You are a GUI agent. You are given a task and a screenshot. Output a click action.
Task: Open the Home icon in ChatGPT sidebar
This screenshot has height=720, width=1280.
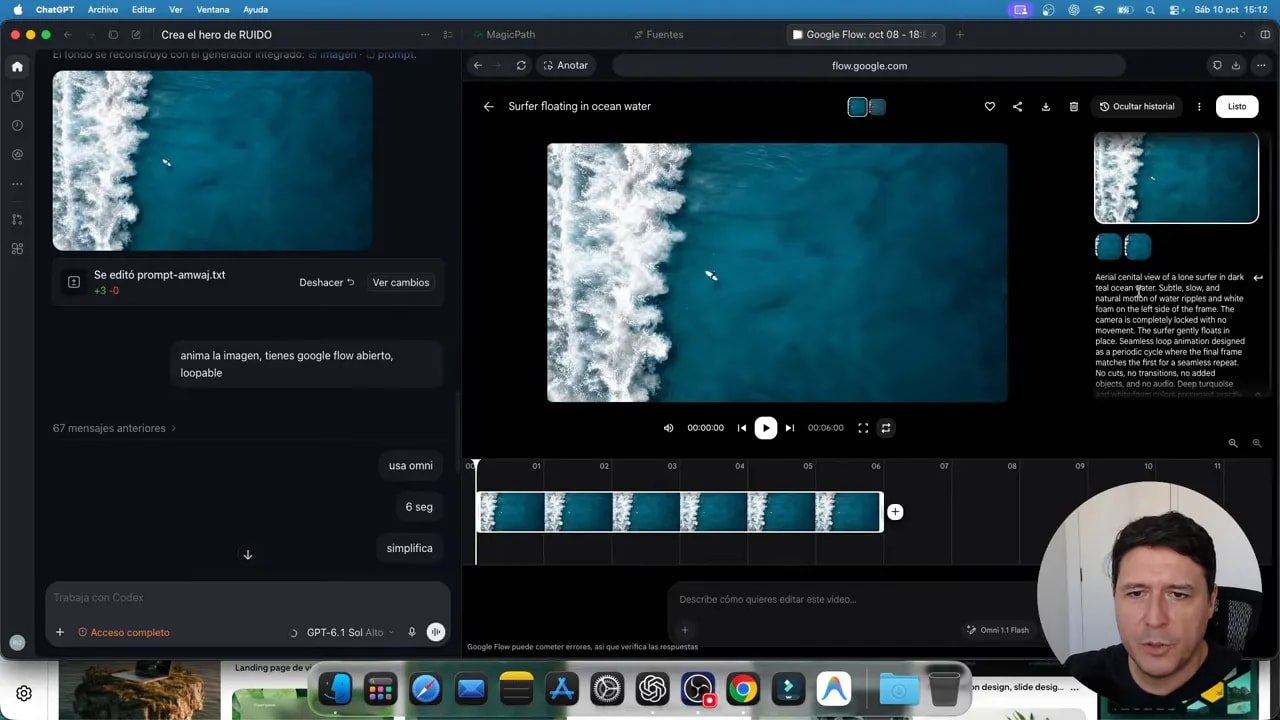(x=17, y=67)
